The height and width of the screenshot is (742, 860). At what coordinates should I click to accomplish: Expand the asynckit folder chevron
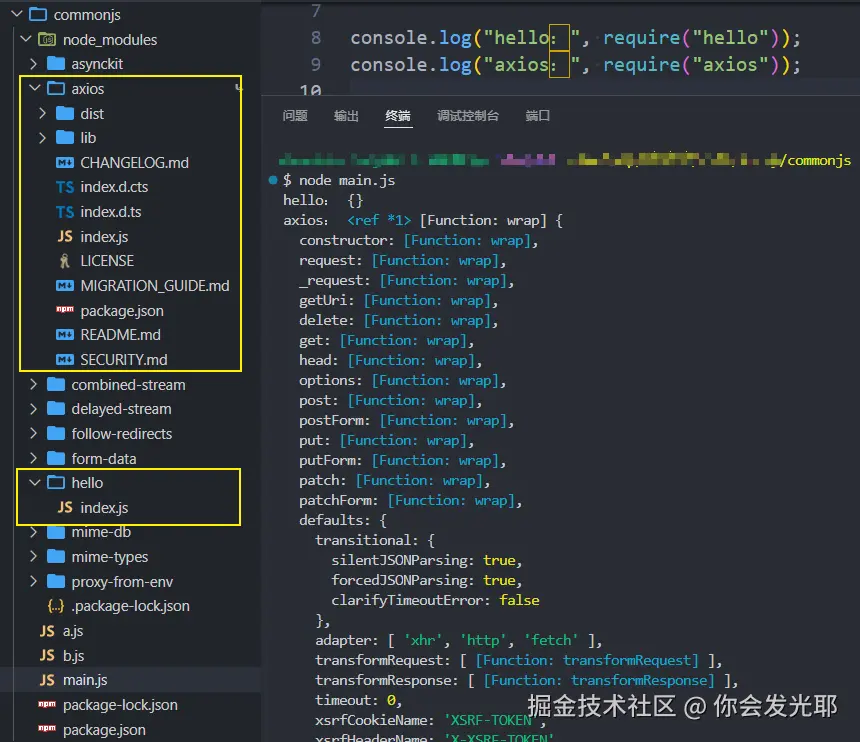click(33, 64)
